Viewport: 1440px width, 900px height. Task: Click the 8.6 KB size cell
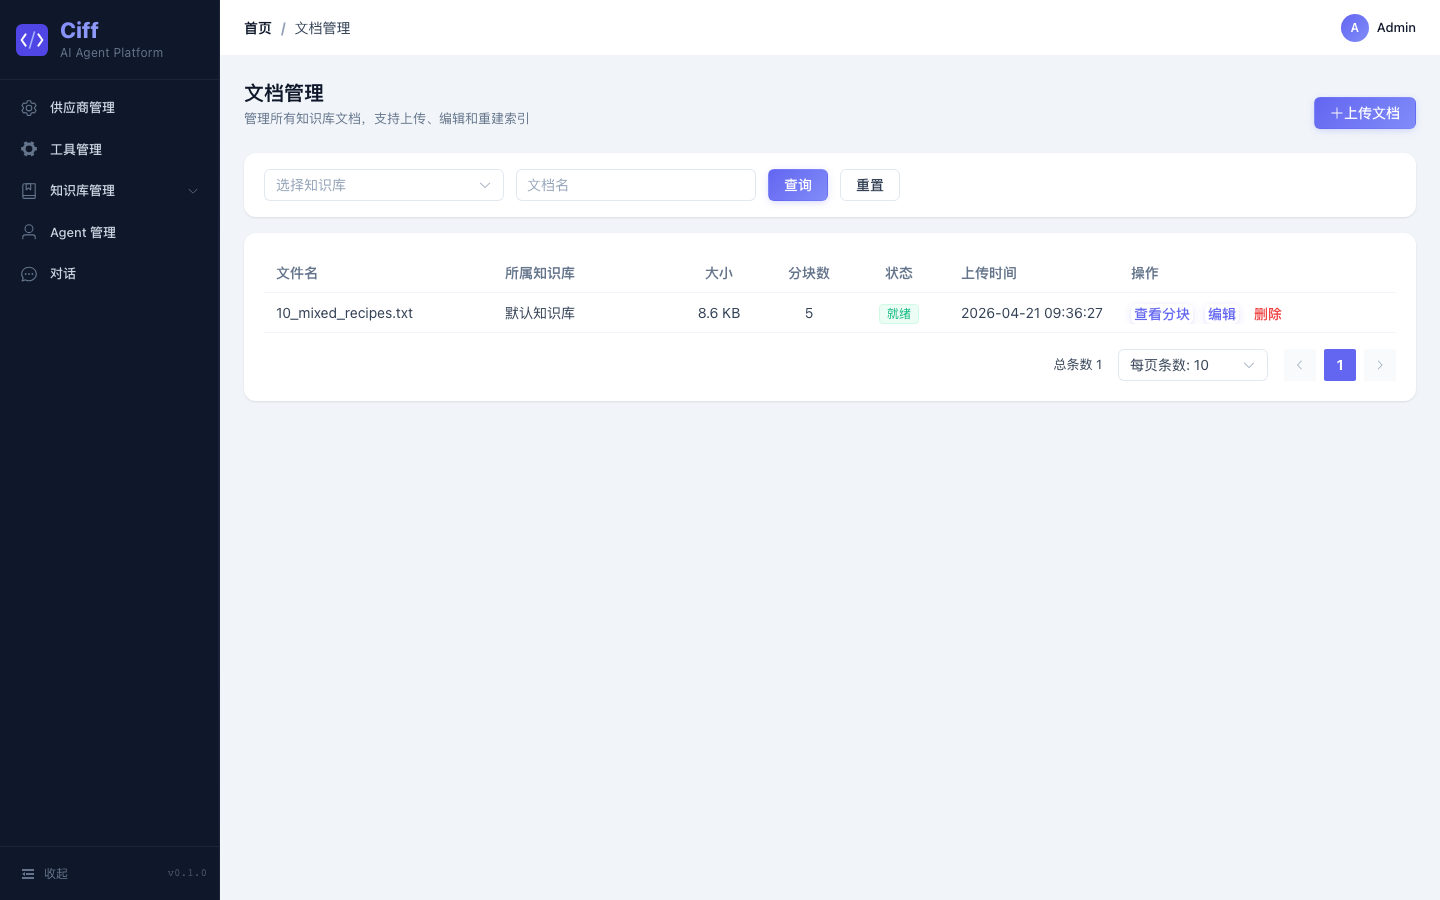click(x=719, y=313)
